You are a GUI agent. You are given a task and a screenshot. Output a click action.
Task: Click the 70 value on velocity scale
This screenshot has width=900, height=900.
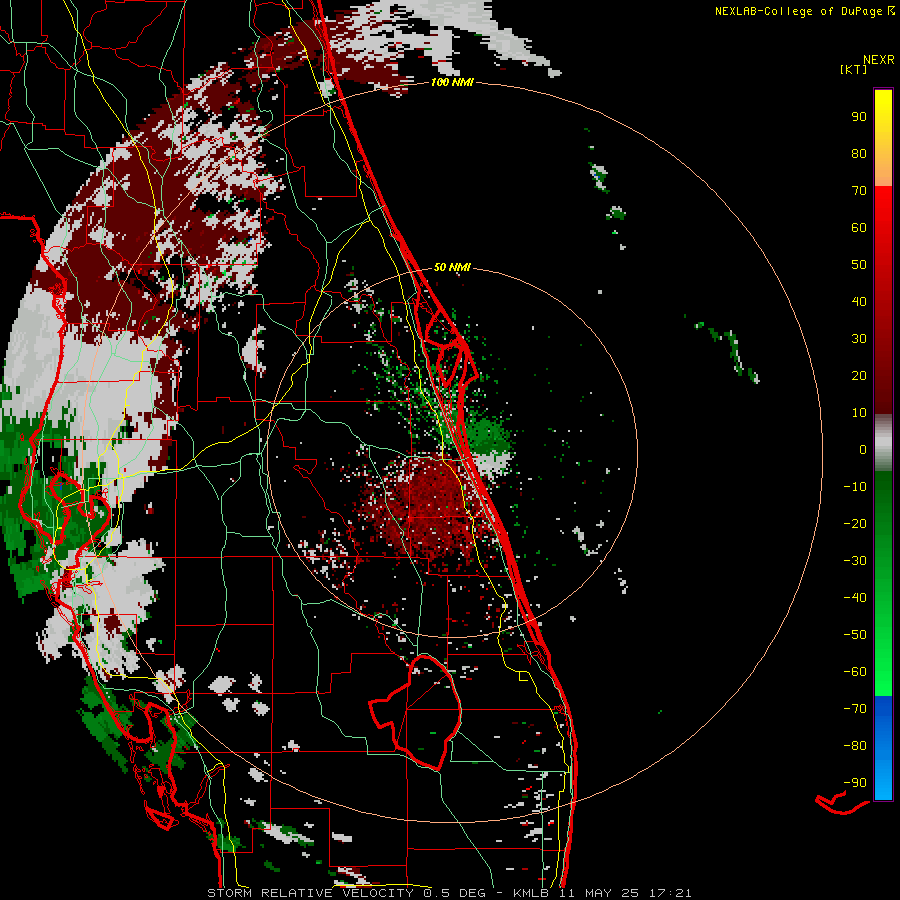(859, 191)
